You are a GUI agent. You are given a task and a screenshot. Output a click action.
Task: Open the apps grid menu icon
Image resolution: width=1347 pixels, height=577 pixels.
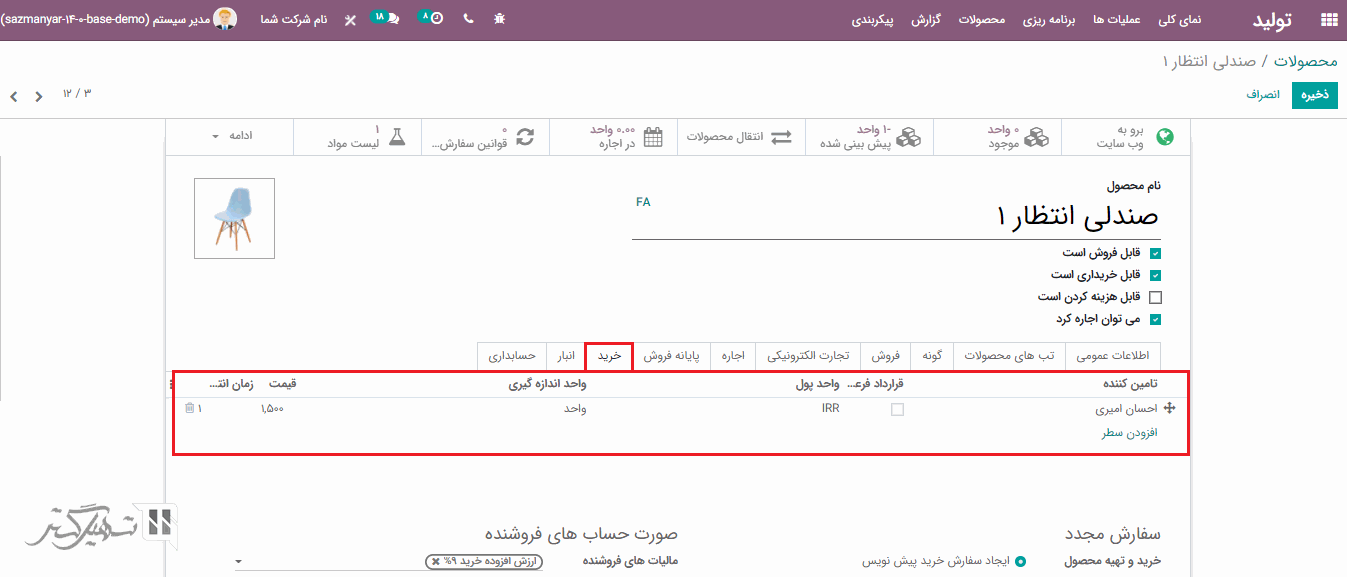[1328, 19]
